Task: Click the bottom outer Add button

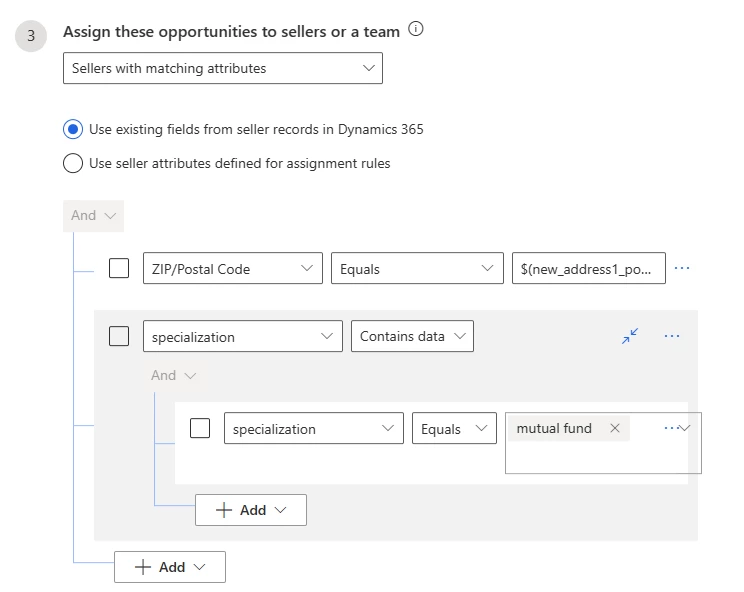Action: [x=169, y=567]
